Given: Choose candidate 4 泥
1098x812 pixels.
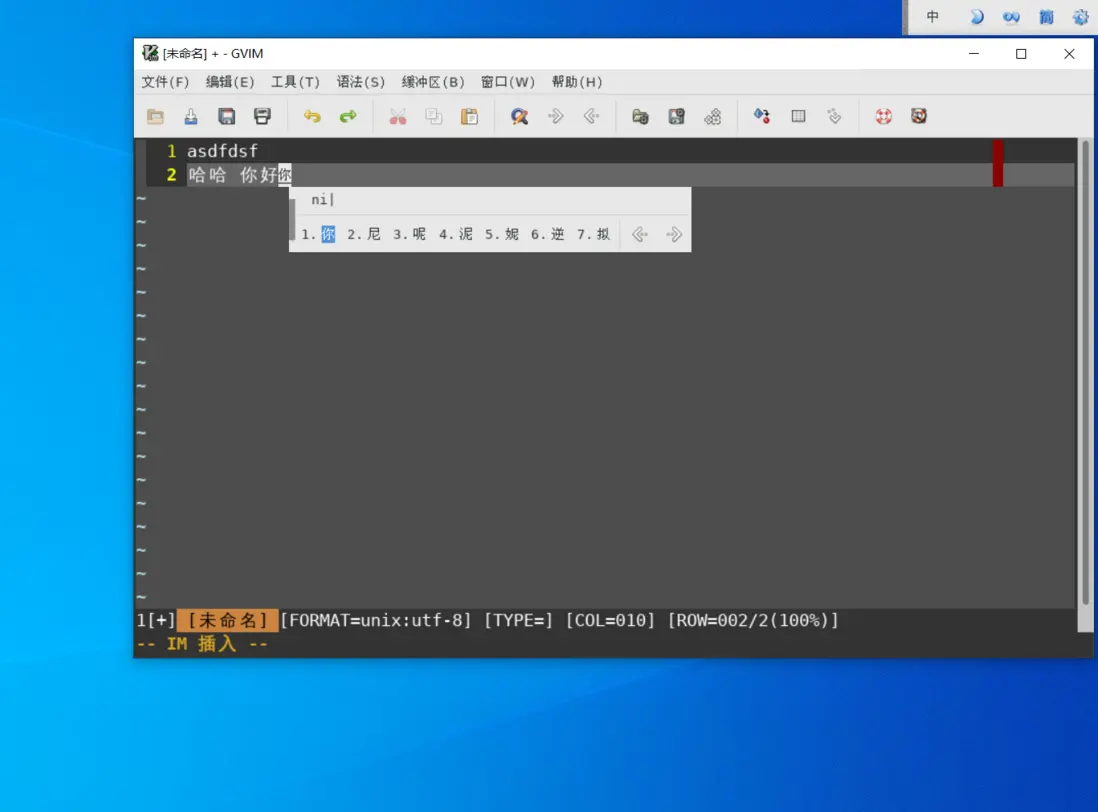Looking at the screenshot, I should pyautogui.click(x=456, y=234).
